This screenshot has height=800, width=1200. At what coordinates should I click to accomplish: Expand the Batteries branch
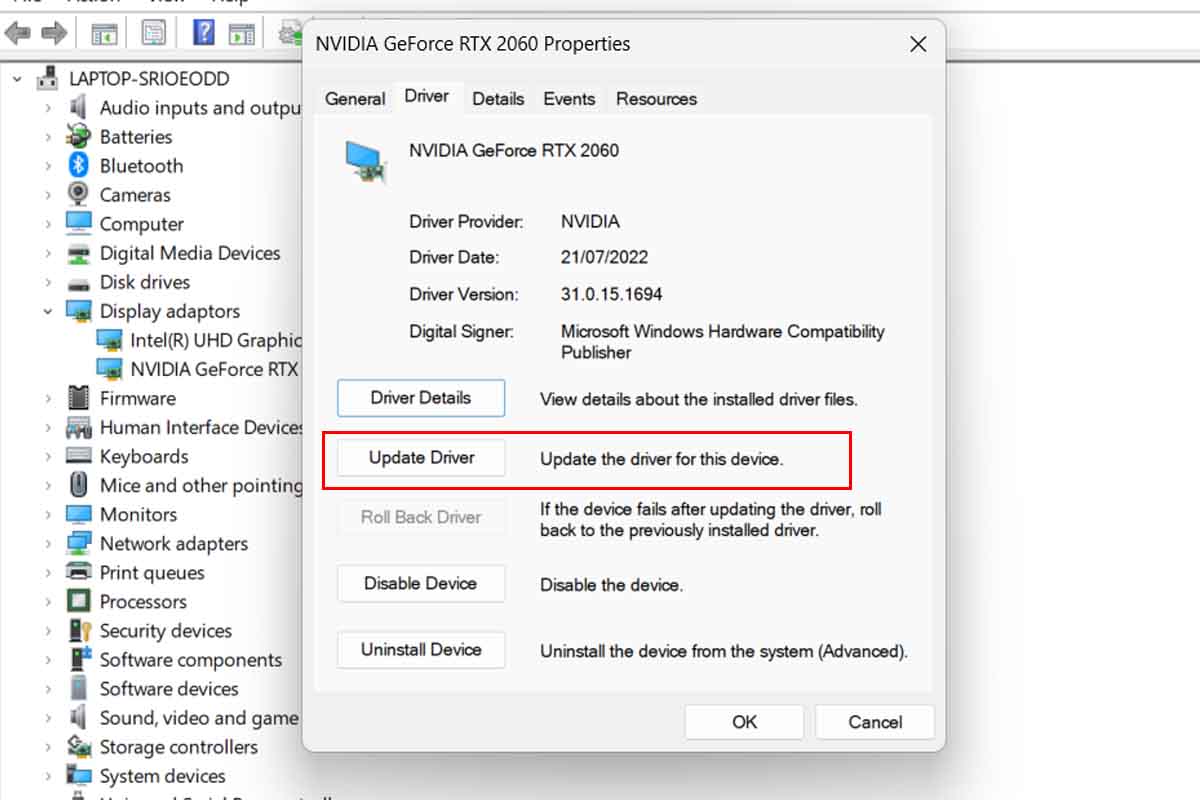(x=47, y=137)
